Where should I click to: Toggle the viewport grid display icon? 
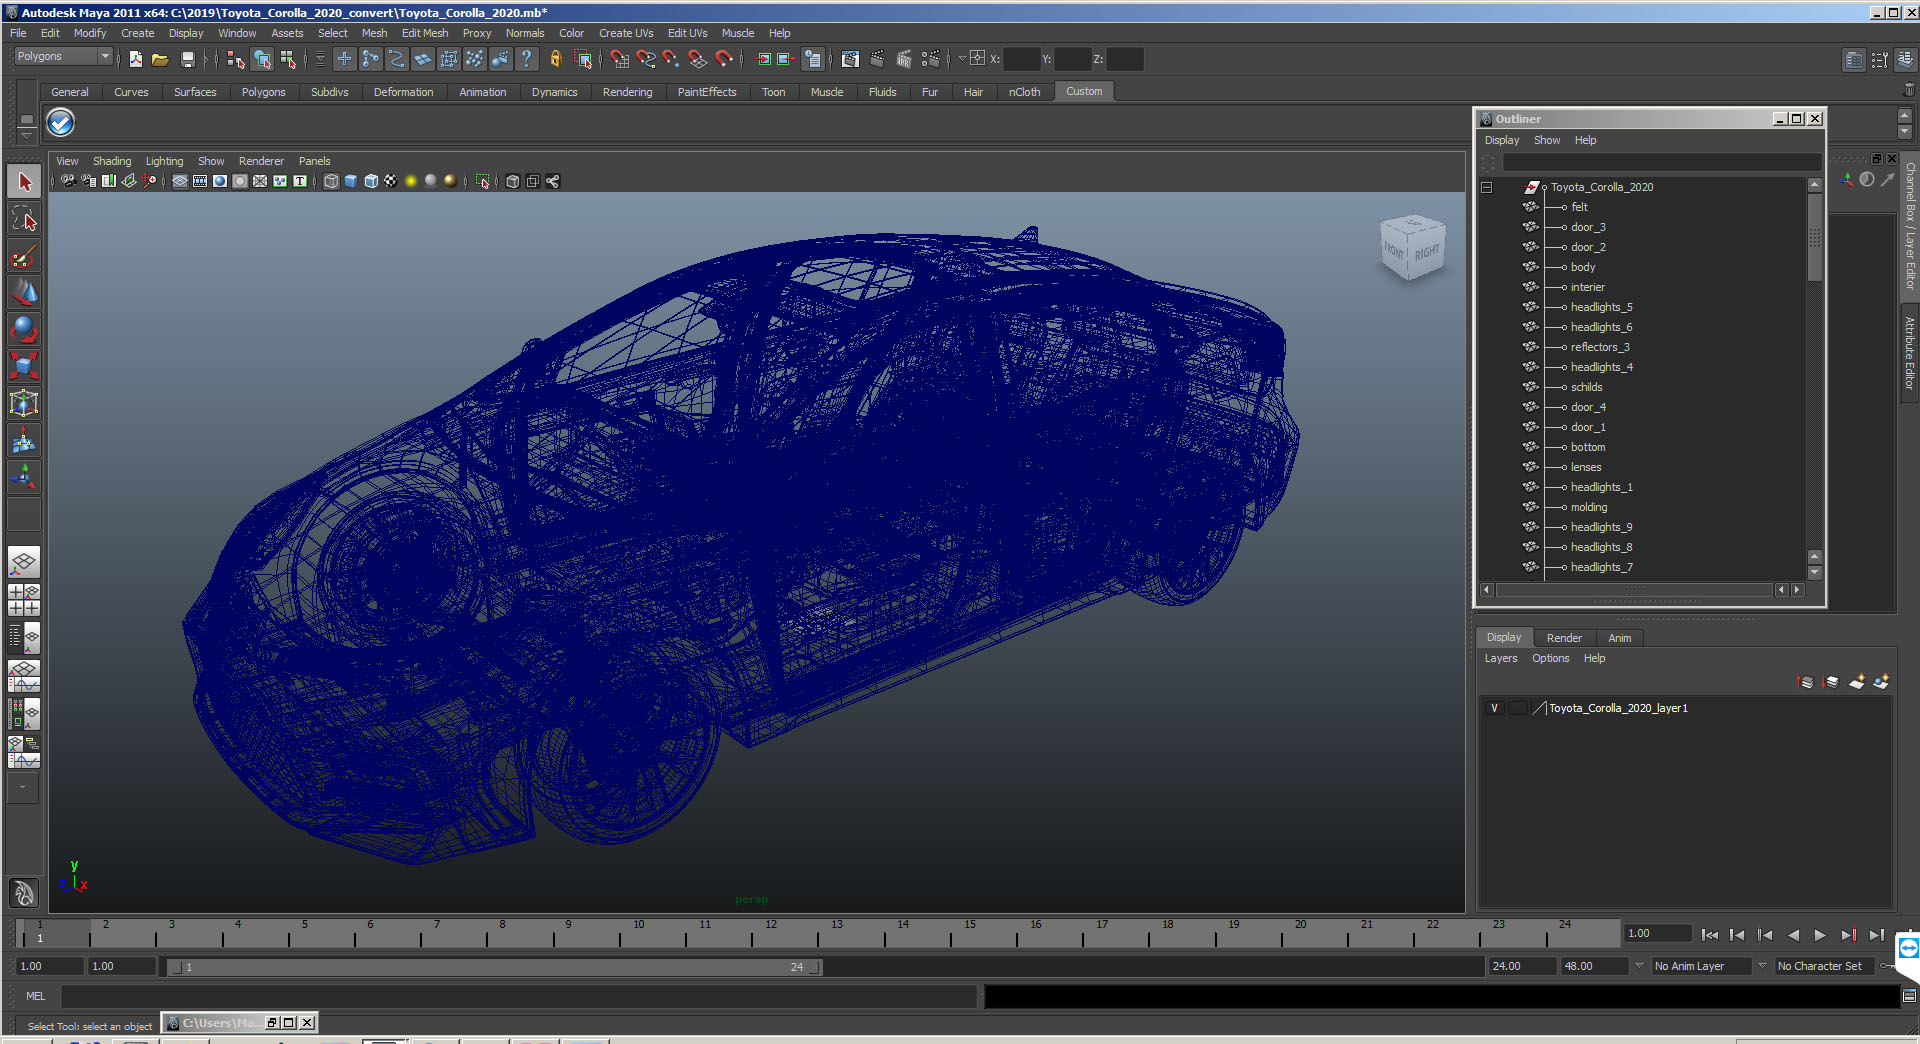pos(180,181)
